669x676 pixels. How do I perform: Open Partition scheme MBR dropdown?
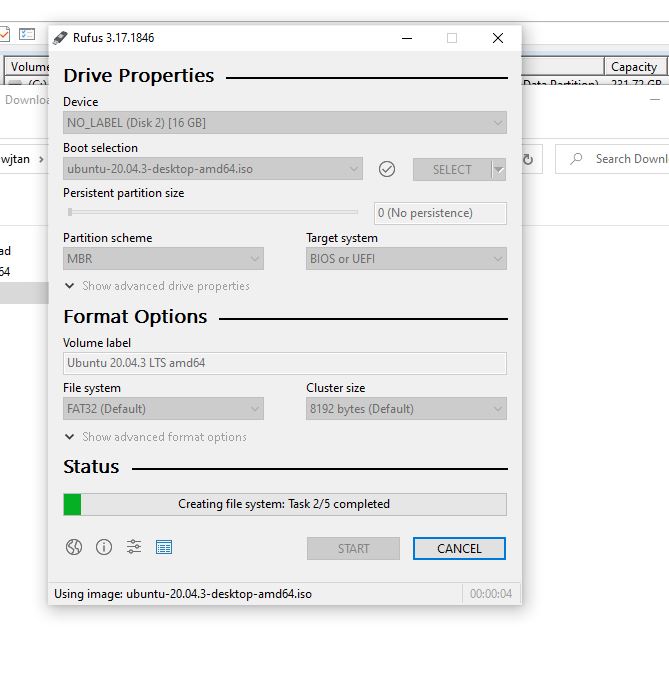[163, 259]
